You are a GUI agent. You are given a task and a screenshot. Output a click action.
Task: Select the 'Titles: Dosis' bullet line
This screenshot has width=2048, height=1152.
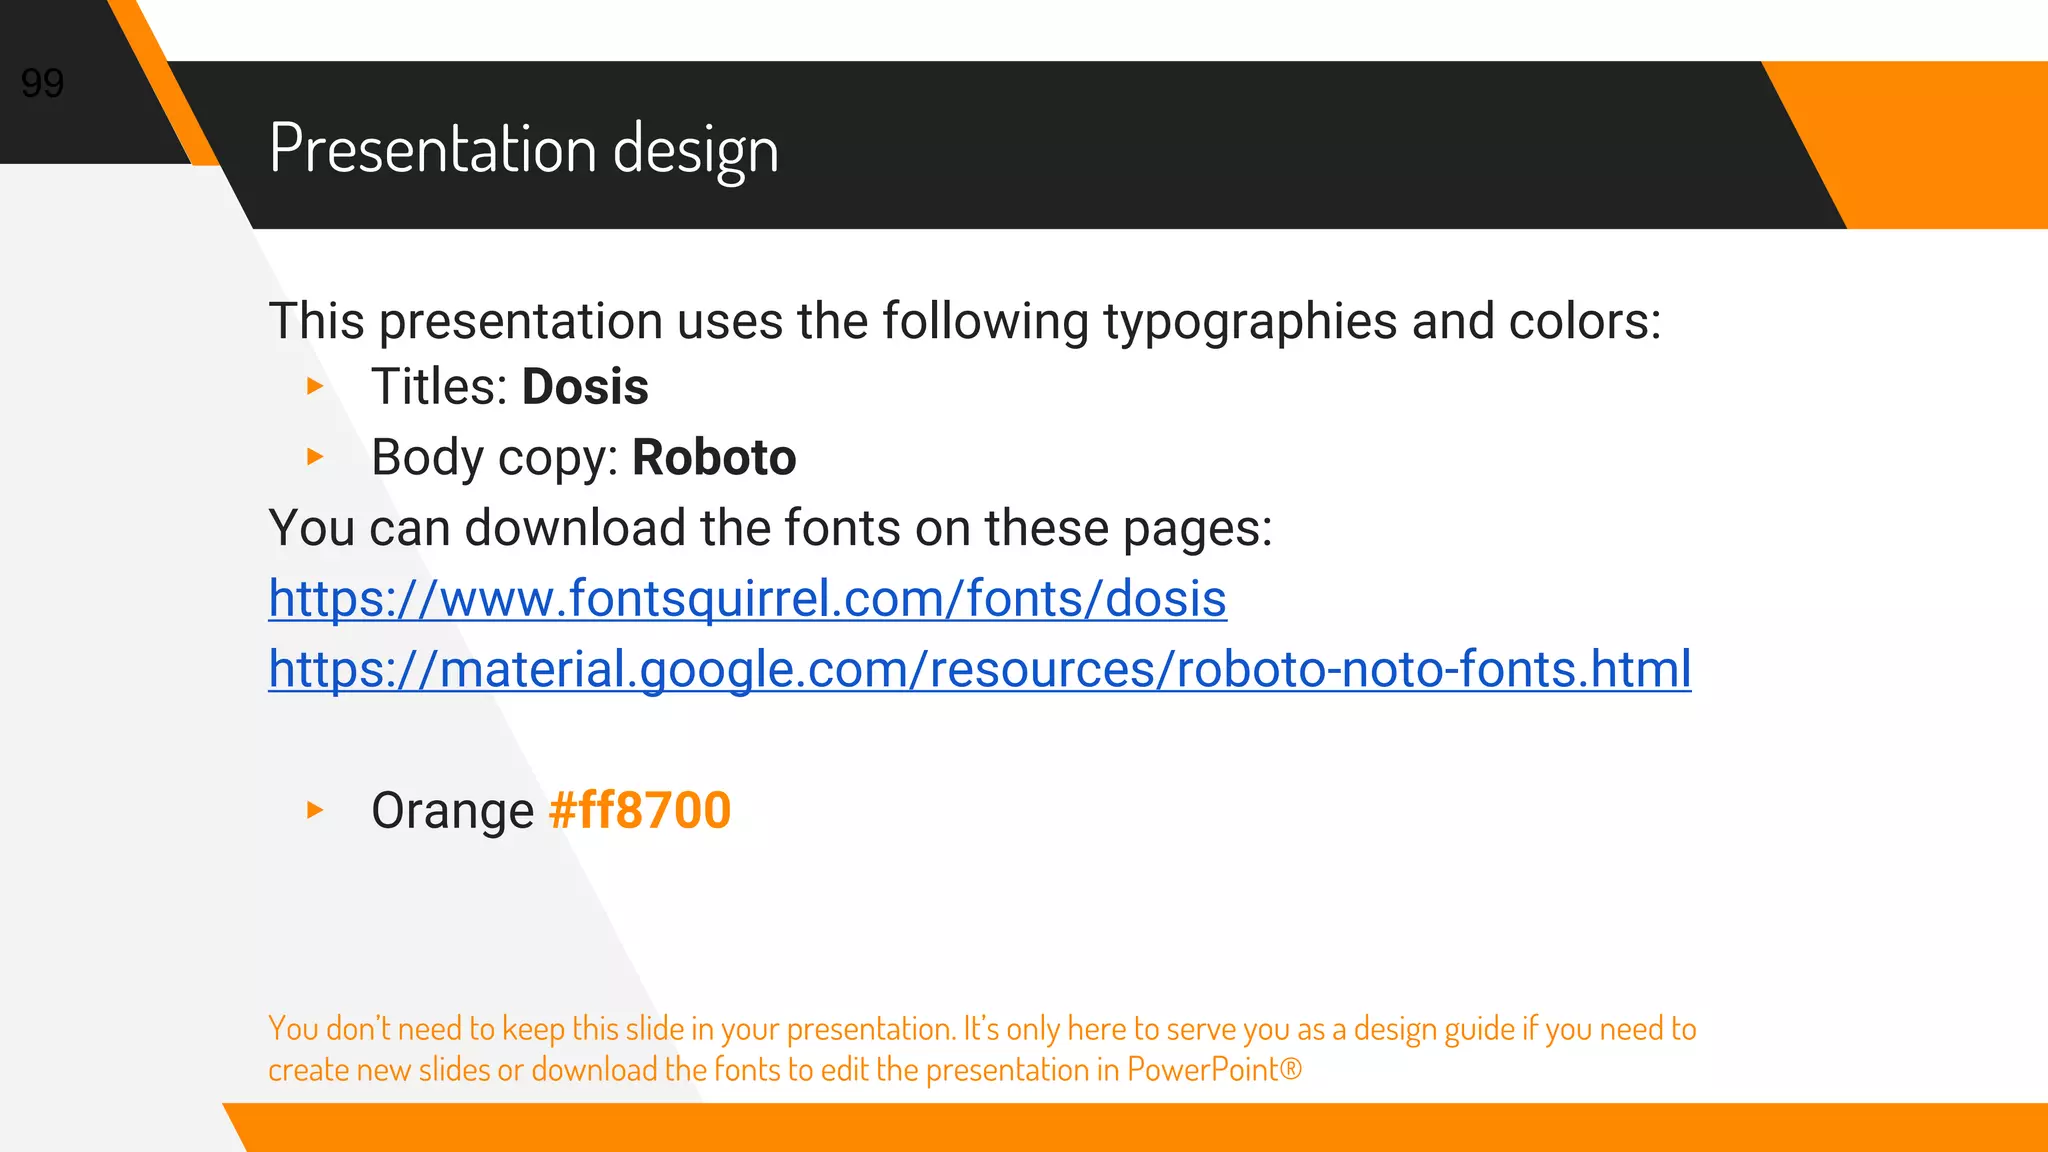(510, 387)
